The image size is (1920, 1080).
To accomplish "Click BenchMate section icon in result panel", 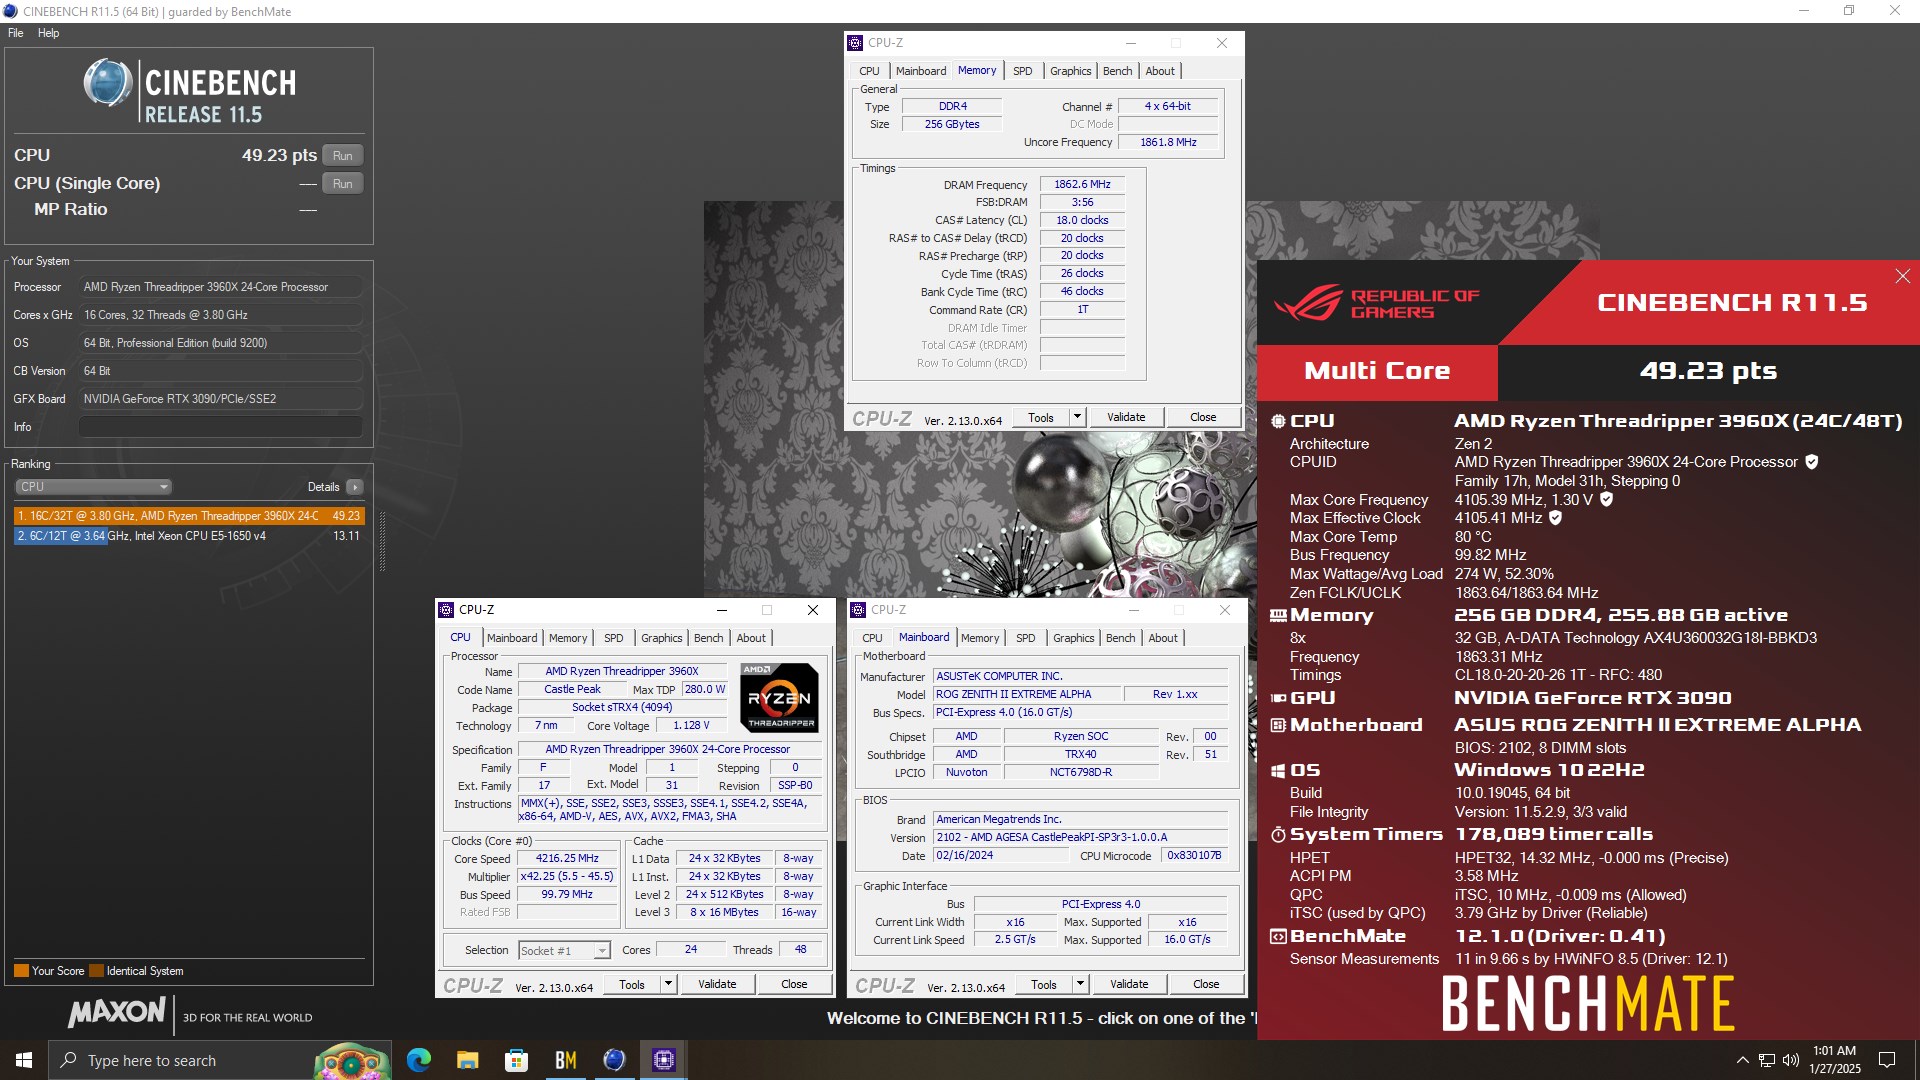I will point(1278,937).
